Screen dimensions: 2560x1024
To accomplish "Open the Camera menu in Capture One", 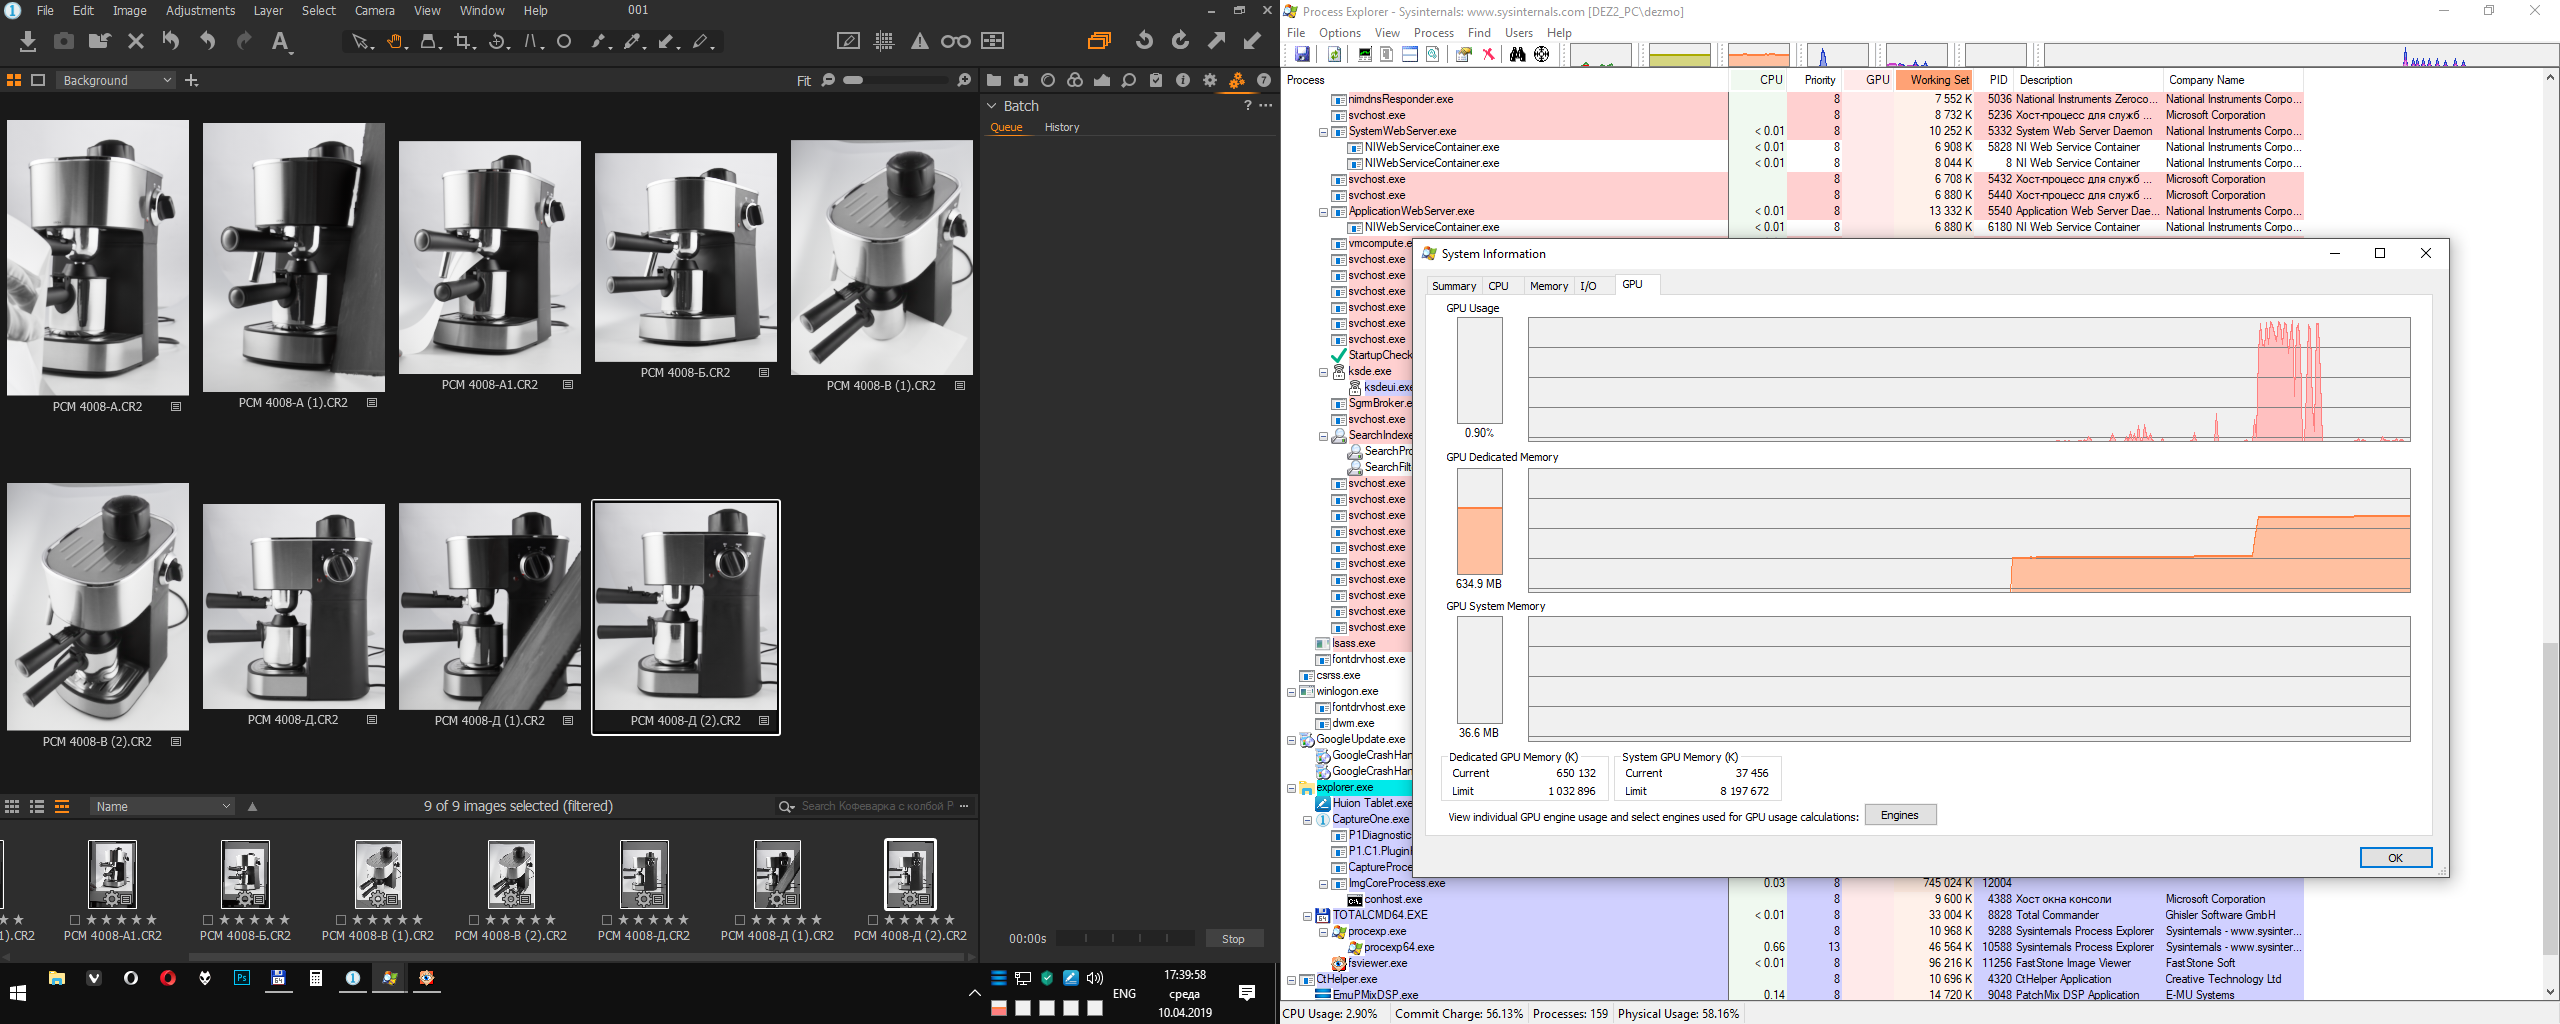I will (x=375, y=11).
